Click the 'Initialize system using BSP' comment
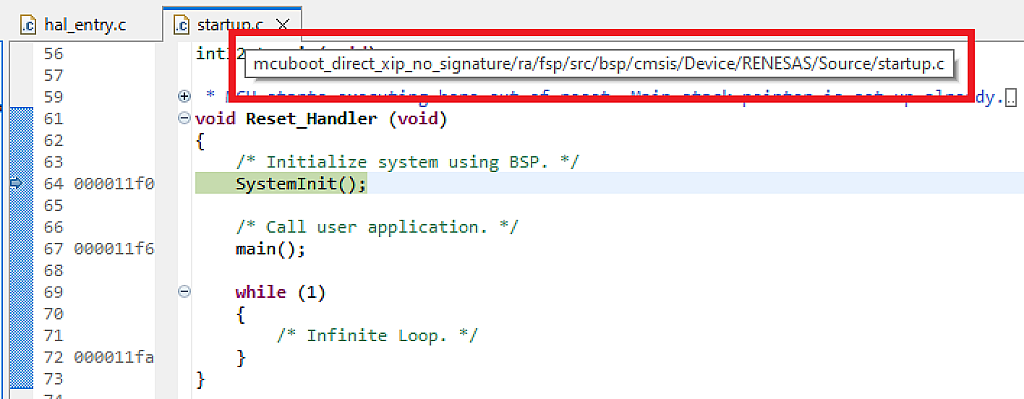Image resolution: width=1024 pixels, height=399 pixels. click(407, 162)
